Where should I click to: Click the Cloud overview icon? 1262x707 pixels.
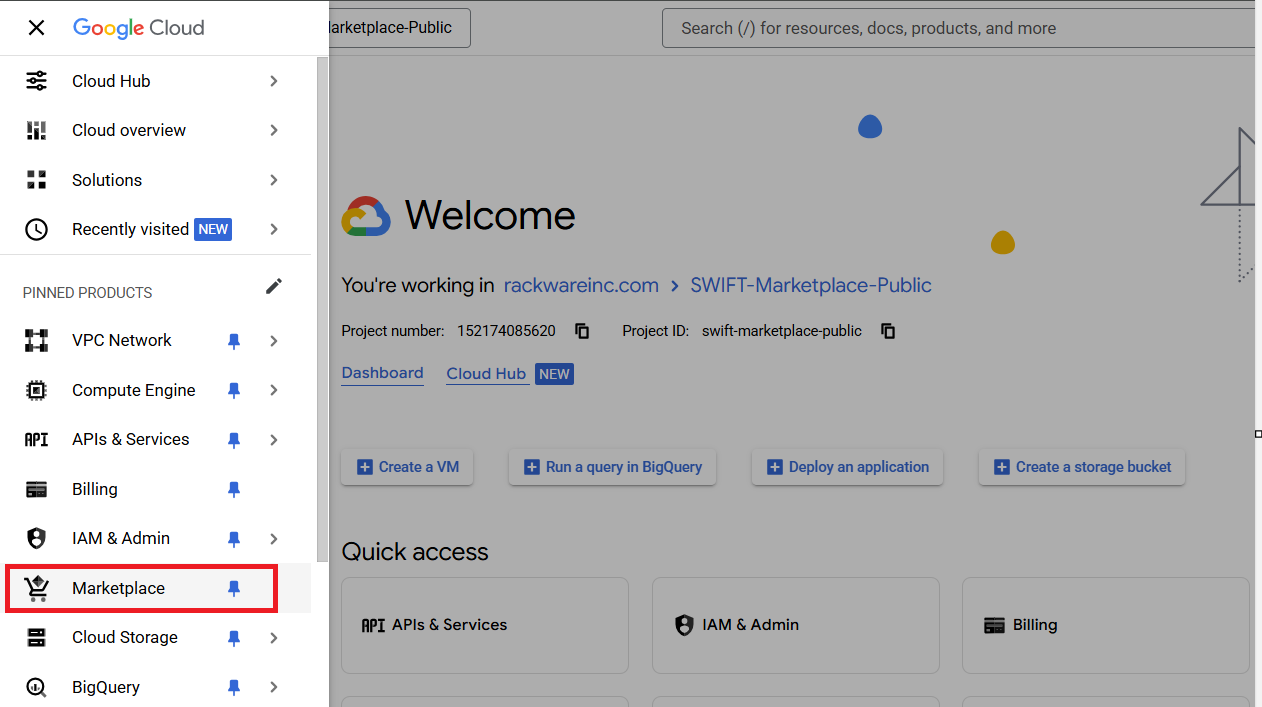tap(36, 130)
